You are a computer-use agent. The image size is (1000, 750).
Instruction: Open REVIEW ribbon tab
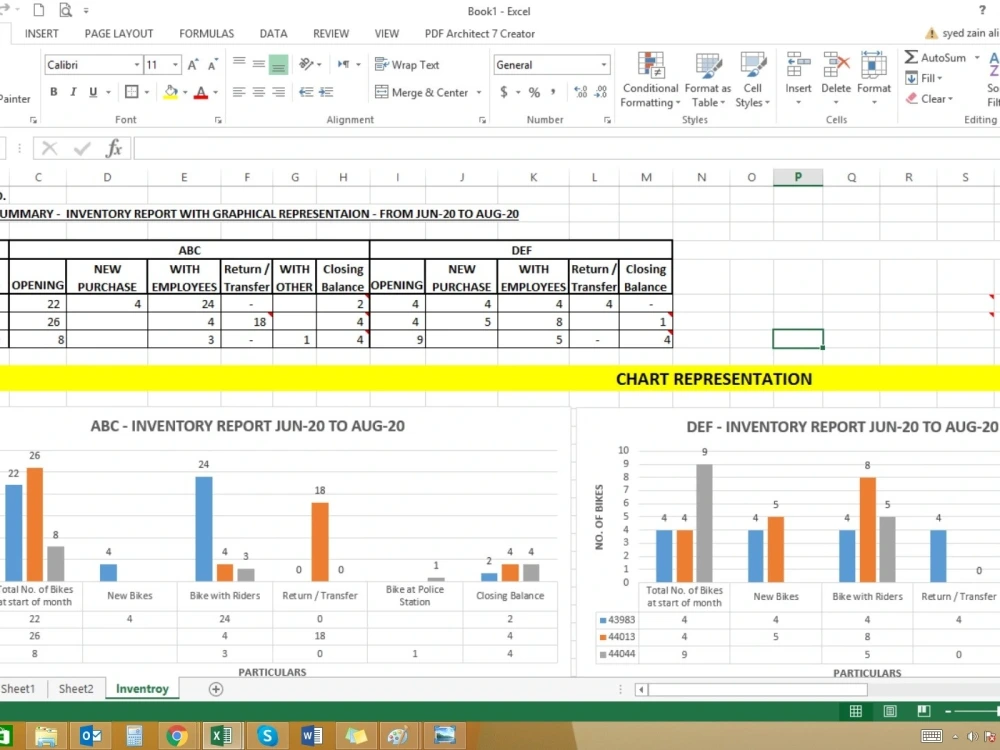(x=331, y=34)
